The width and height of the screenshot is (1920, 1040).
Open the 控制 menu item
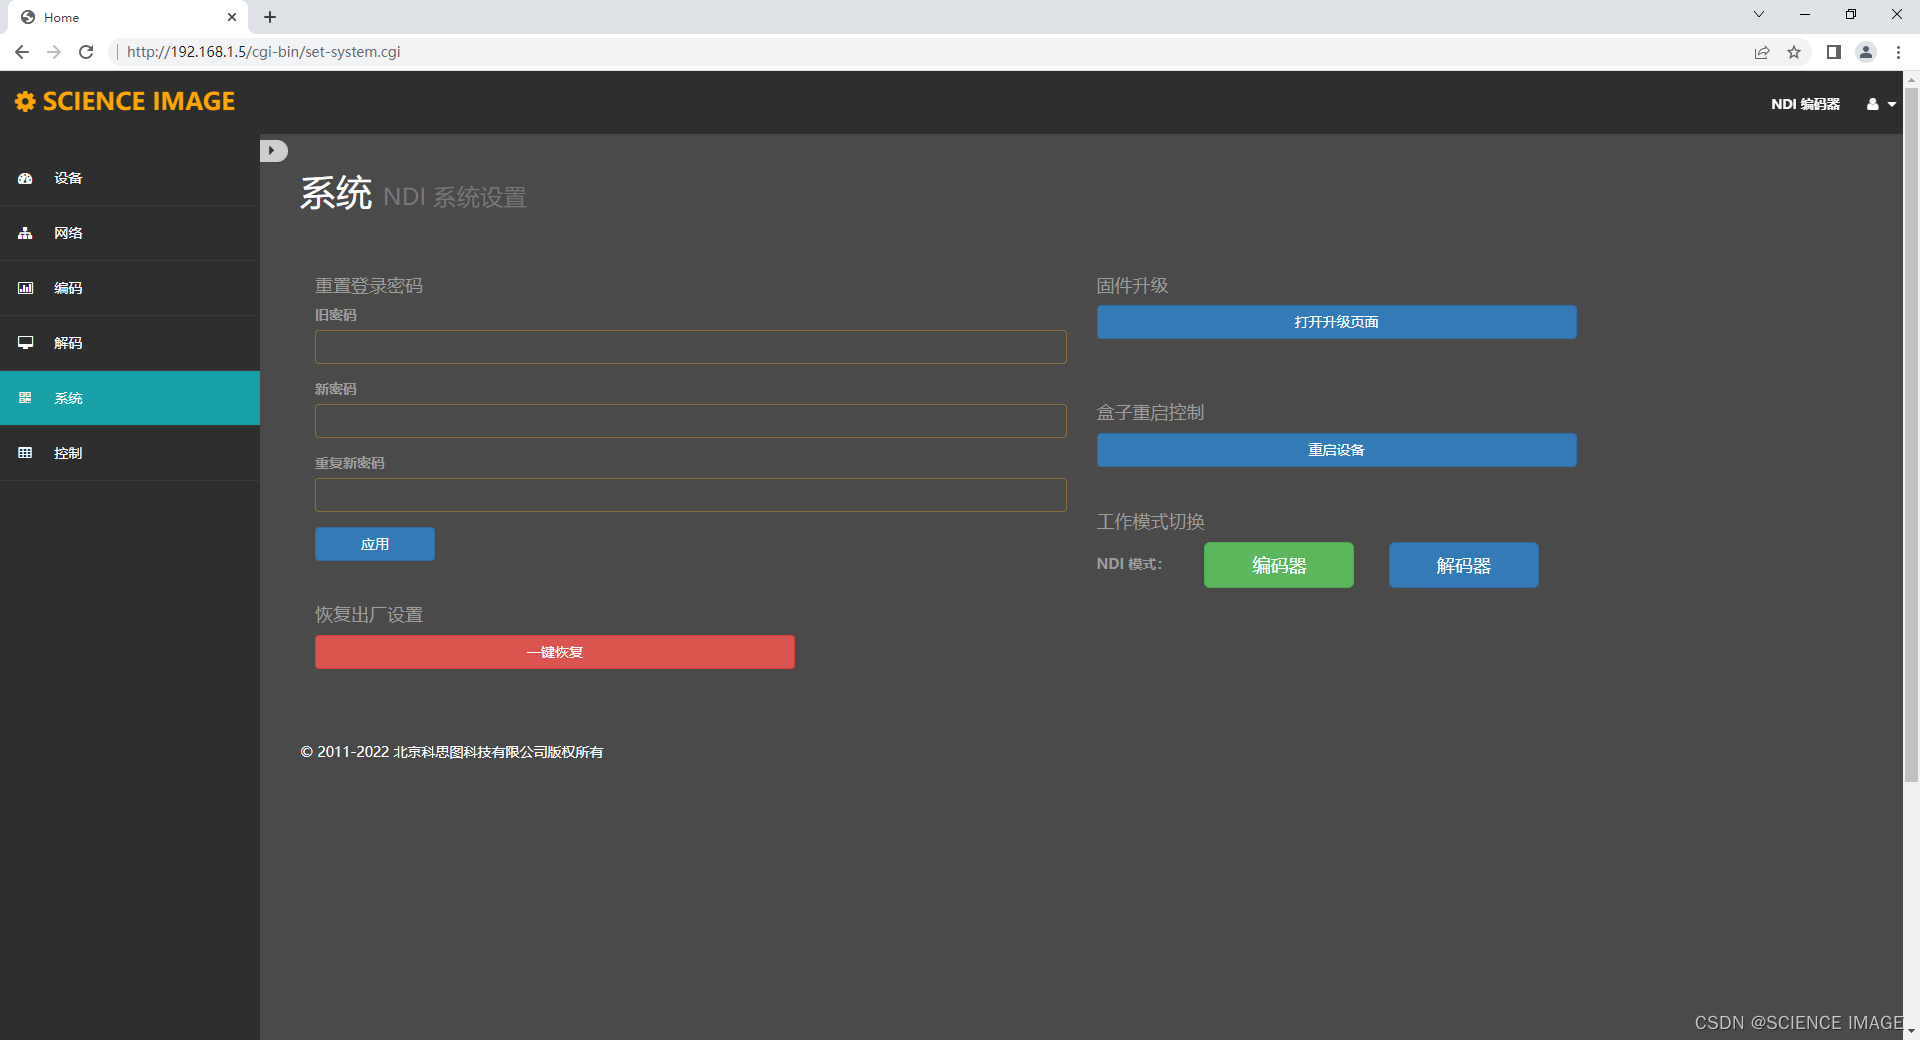pyautogui.click(x=130, y=453)
